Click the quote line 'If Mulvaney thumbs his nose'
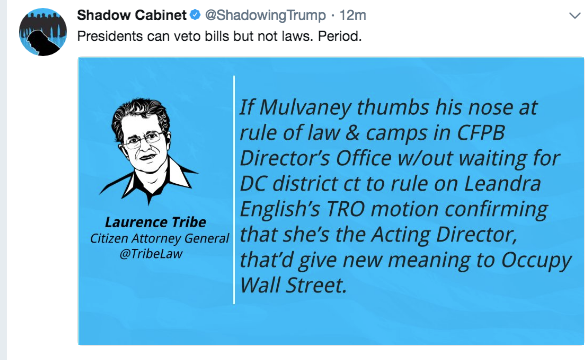The height and width of the screenshot is (360, 588). point(388,108)
